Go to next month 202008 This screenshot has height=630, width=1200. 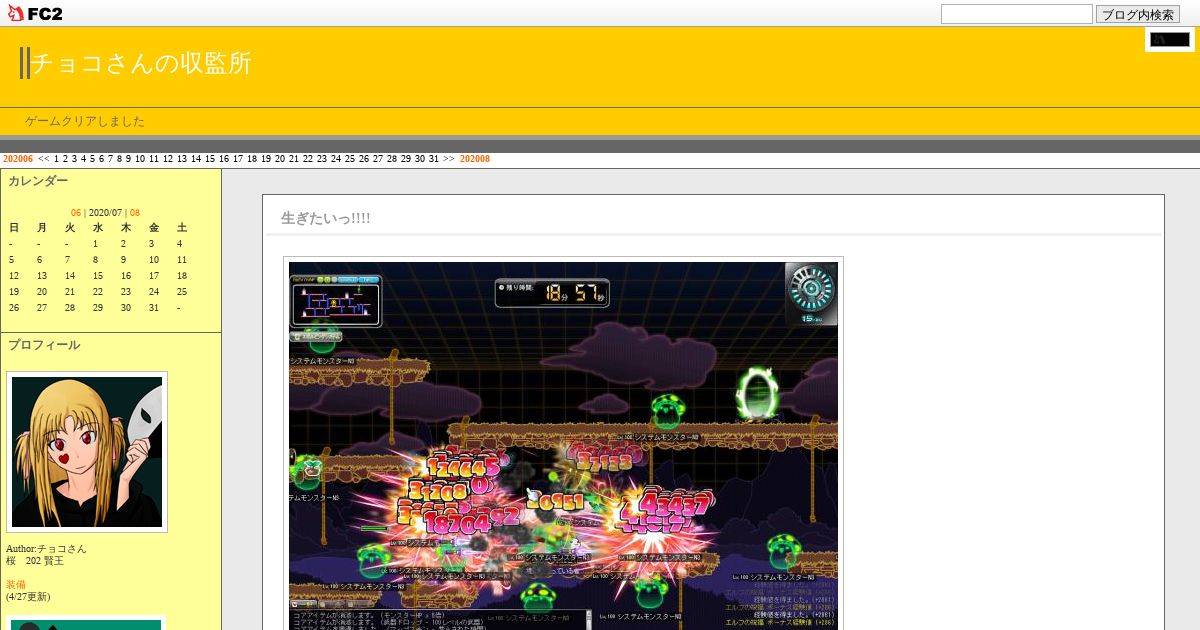[475, 159]
